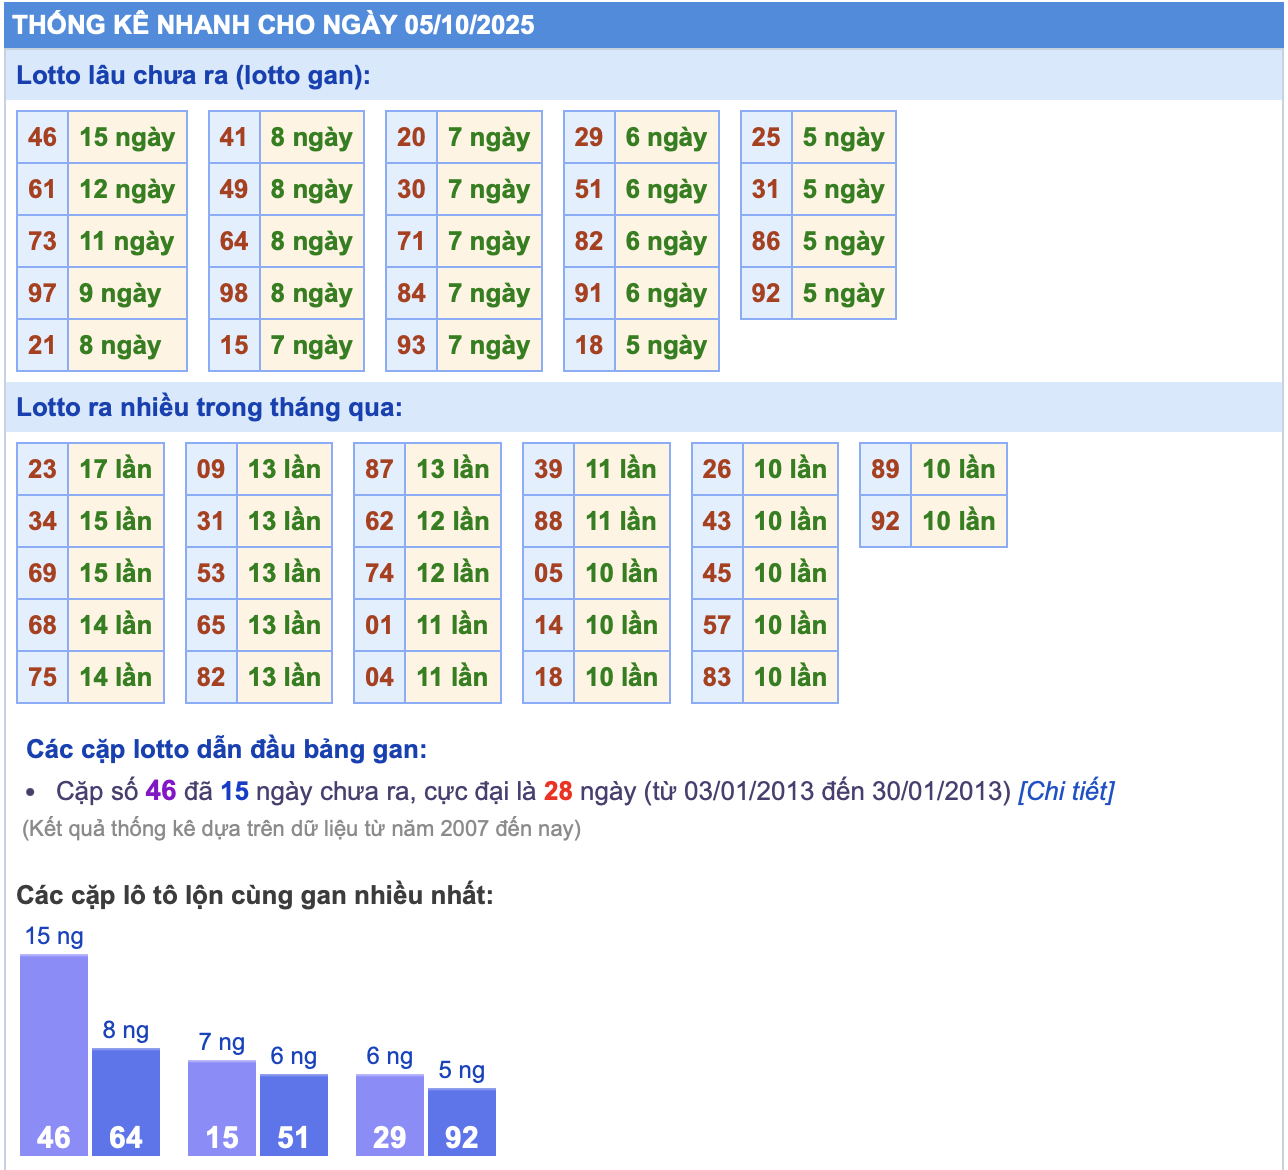The width and height of the screenshot is (1288, 1170).
Task: Click number 61 in the lotto gan table
Action: [x=42, y=189]
